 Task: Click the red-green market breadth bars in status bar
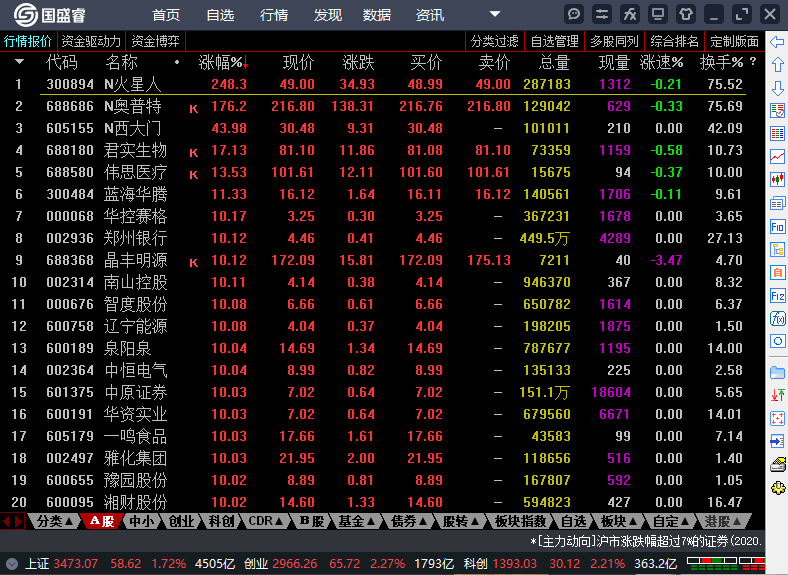coord(726,561)
